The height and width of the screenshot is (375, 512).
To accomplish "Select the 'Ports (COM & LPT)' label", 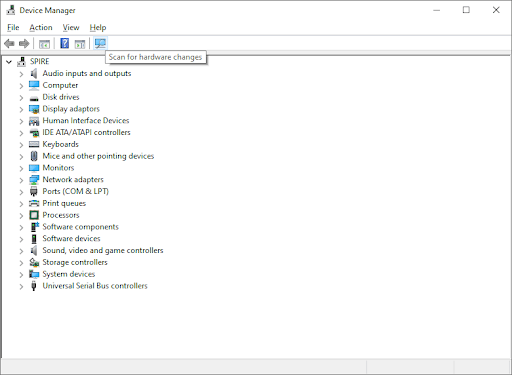I will point(75,191).
